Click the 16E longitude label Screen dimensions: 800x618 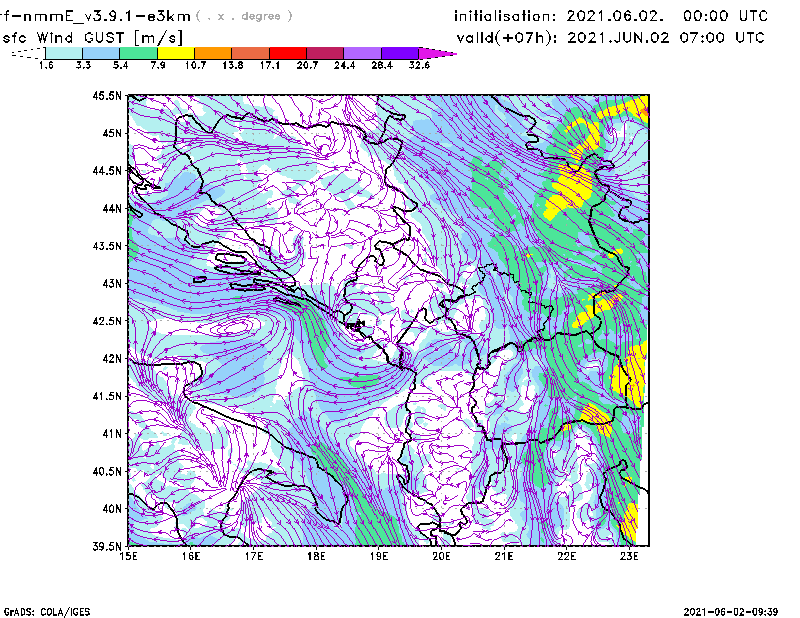click(191, 556)
